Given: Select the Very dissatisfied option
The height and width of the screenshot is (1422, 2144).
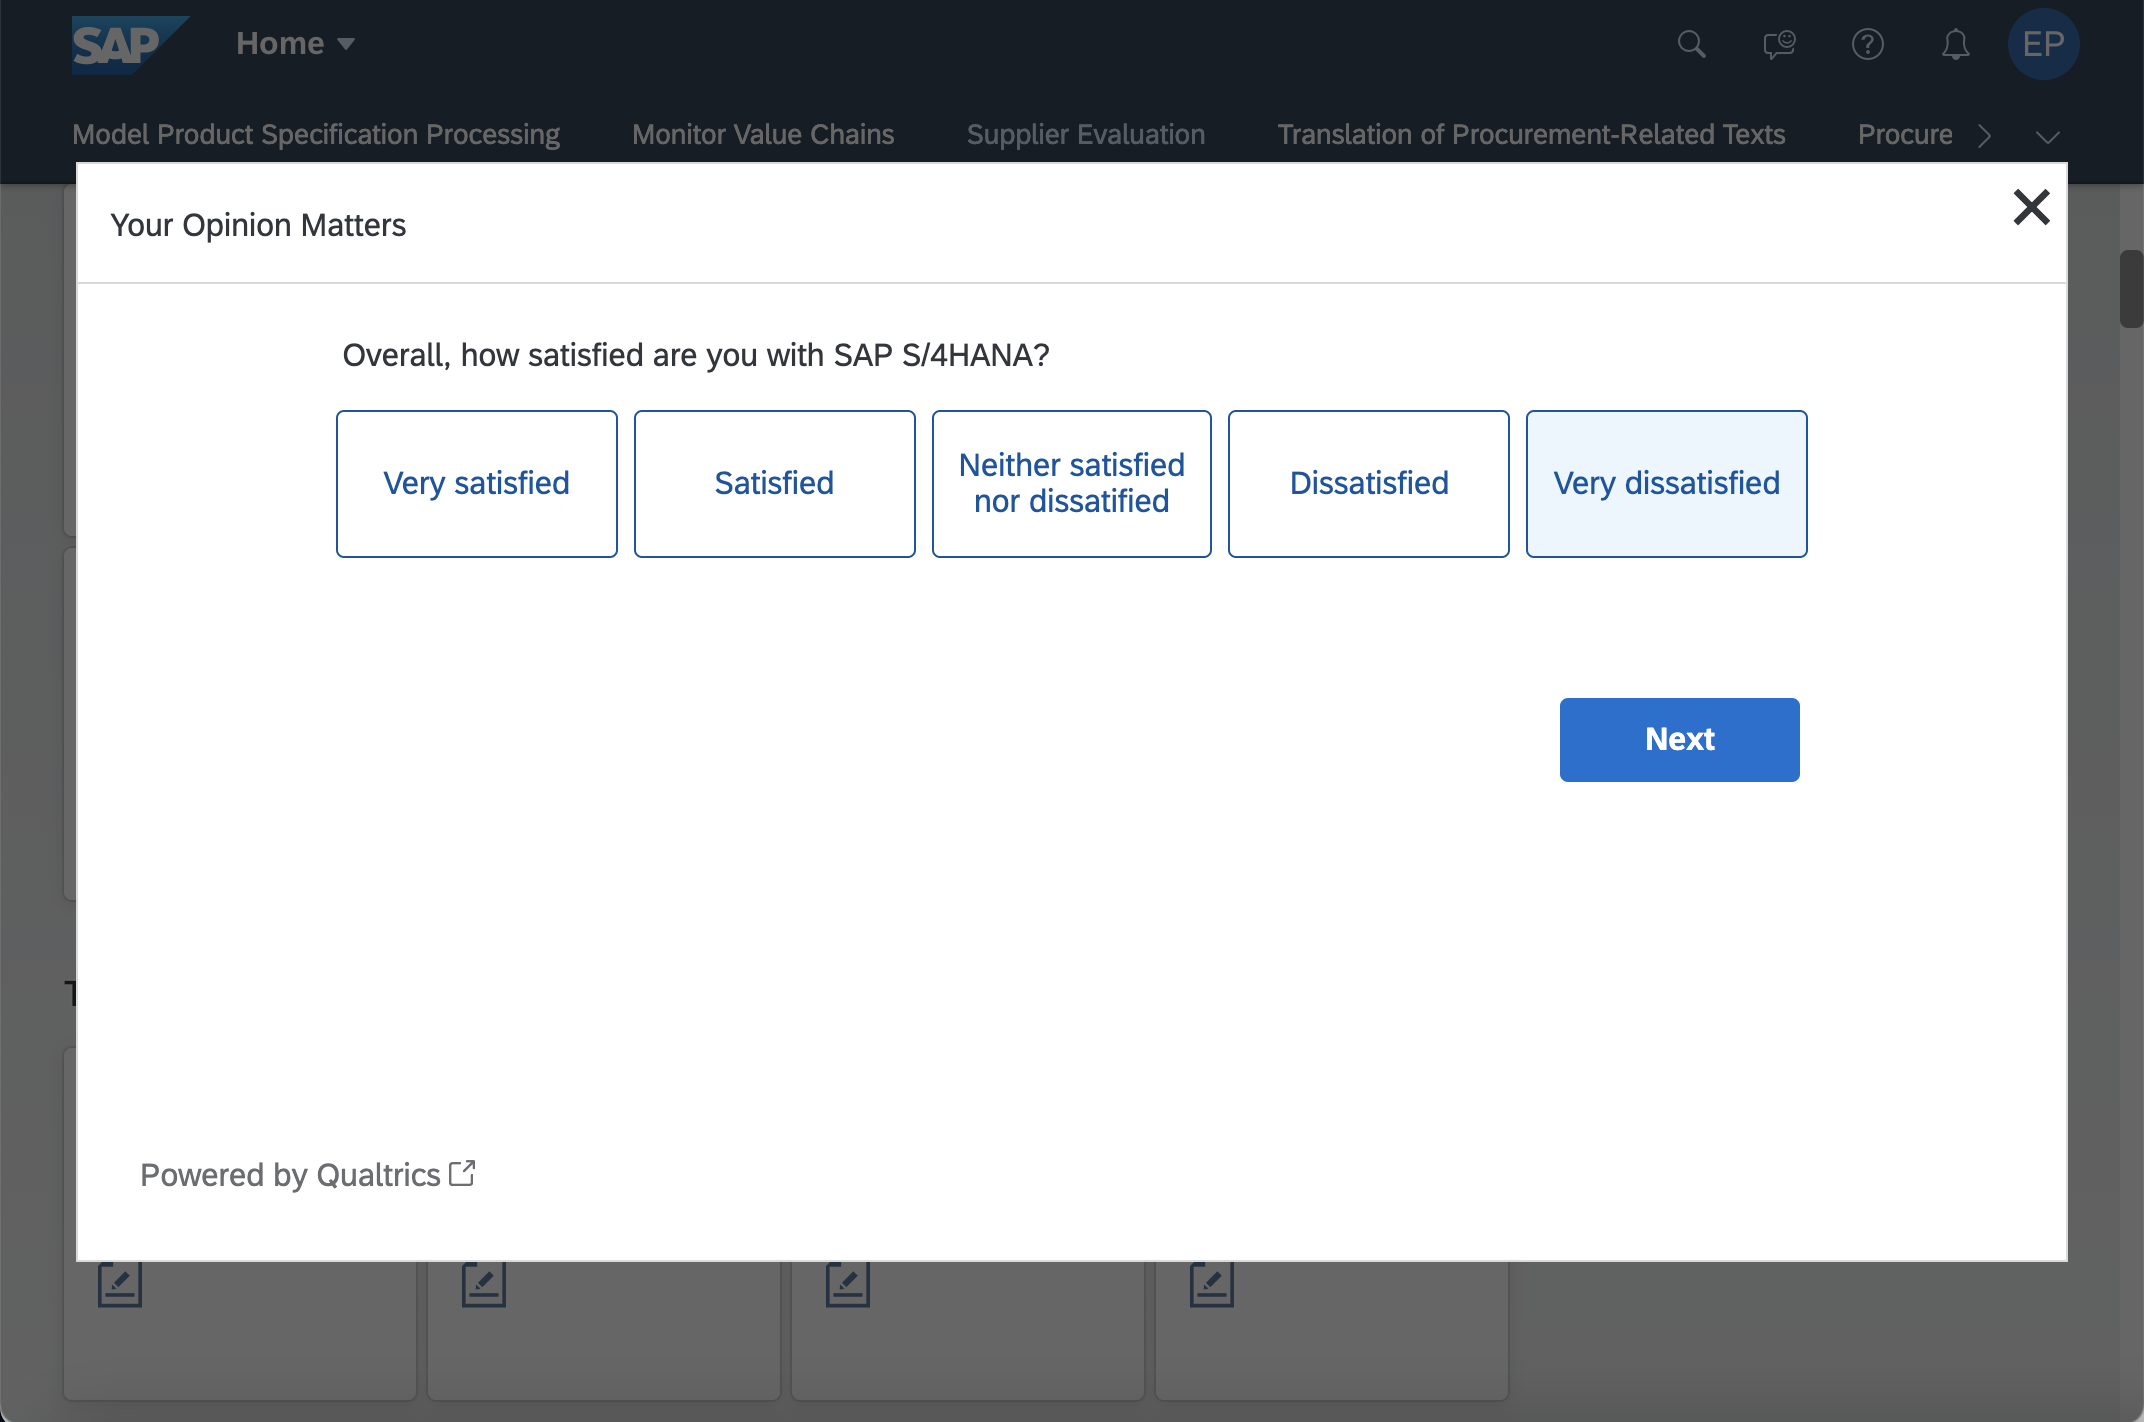Looking at the screenshot, I should (1667, 484).
